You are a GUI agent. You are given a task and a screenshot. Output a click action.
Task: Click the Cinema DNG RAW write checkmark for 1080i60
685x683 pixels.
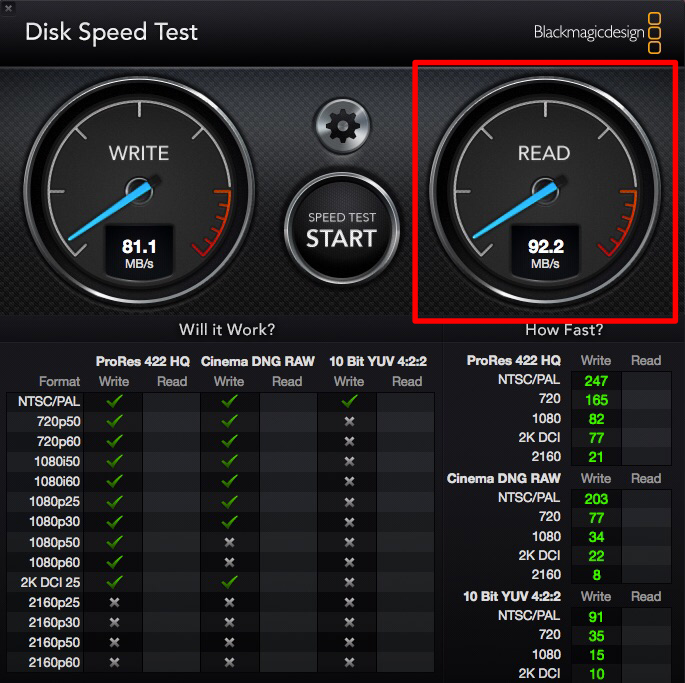[x=229, y=482]
